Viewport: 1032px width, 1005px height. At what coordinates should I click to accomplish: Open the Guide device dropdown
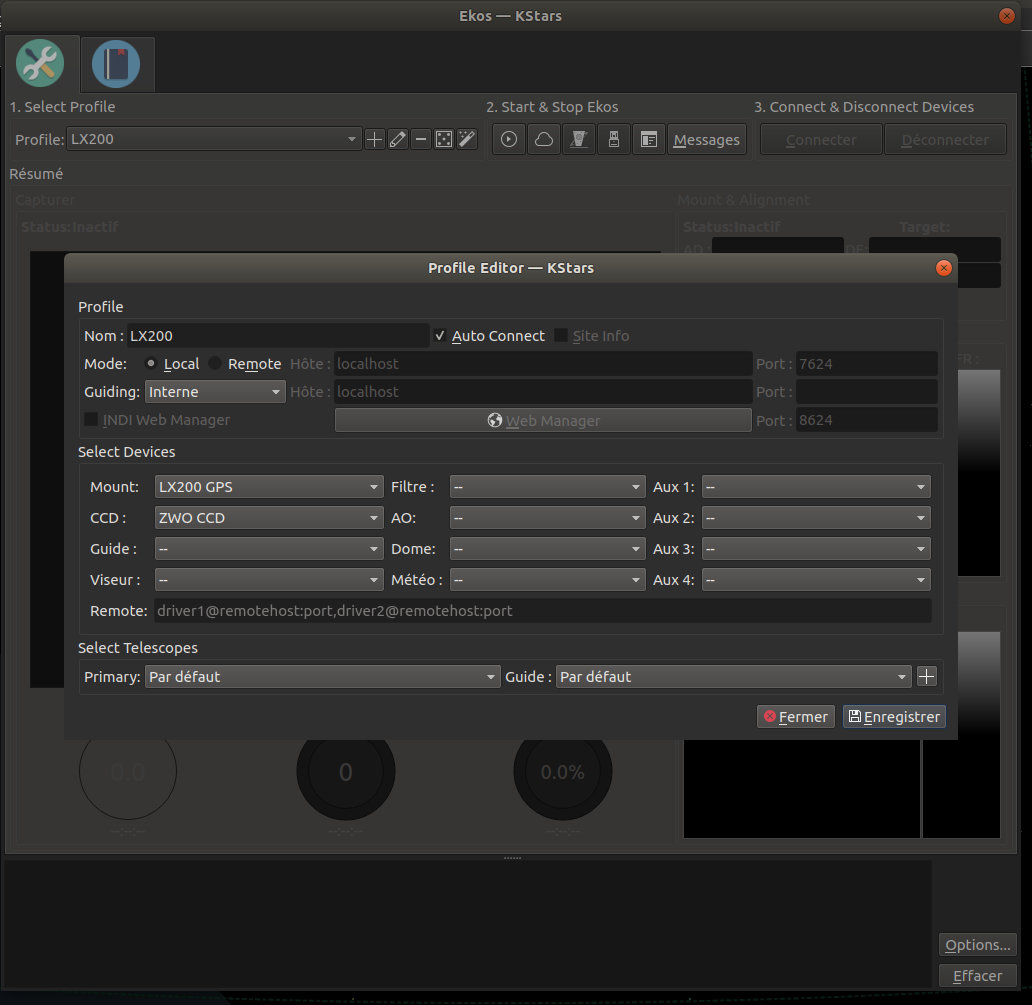(269, 548)
